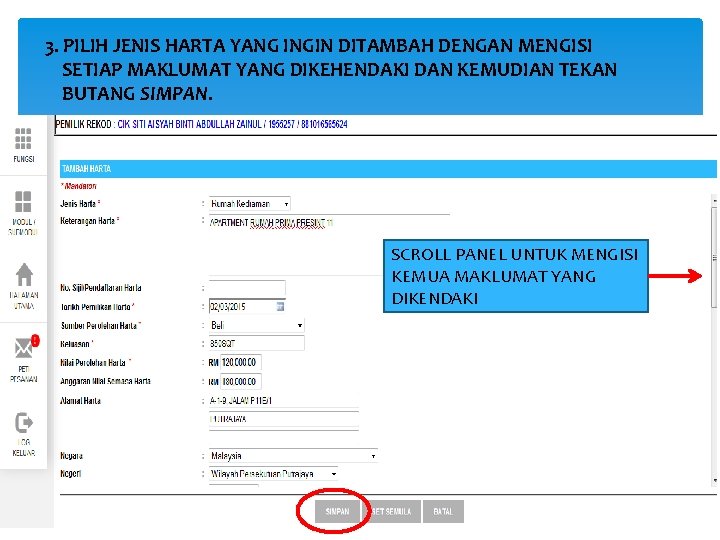The image size is (720, 540).
Task: Click the Log Keluar exit icon
Action: [x=23, y=422]
